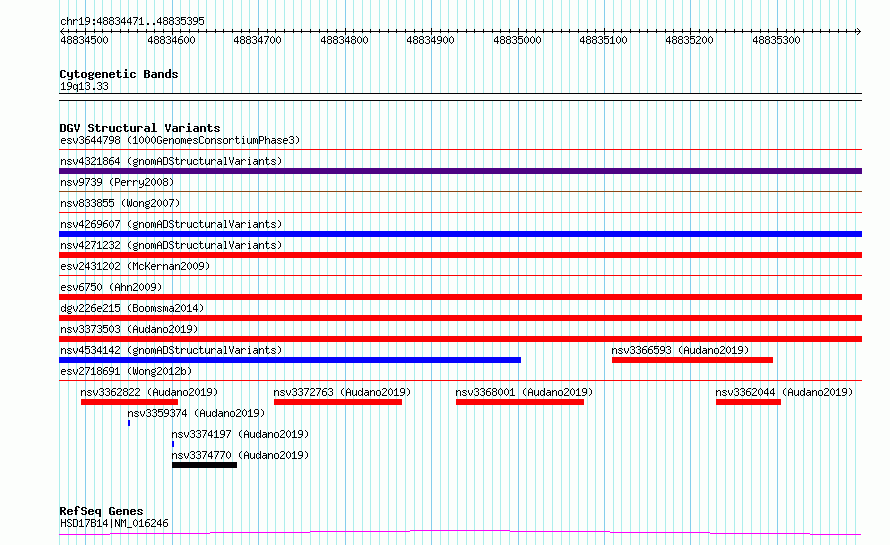Open variant label nsv4269607 (gnomADStructuralVariants)
Image resolution: width=890 pixels, height=545 pixels.
[x=171, y=224]
